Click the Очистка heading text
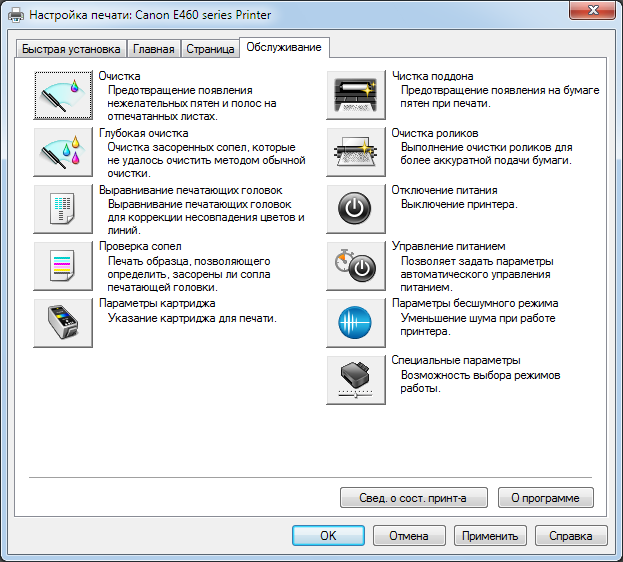 120,76
